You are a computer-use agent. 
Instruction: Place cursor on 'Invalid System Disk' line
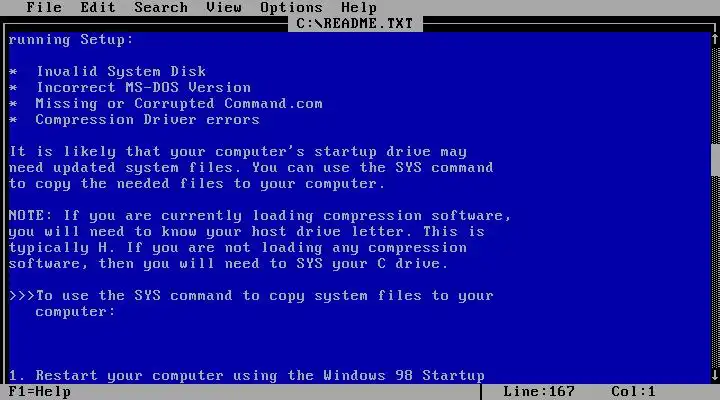121,72
